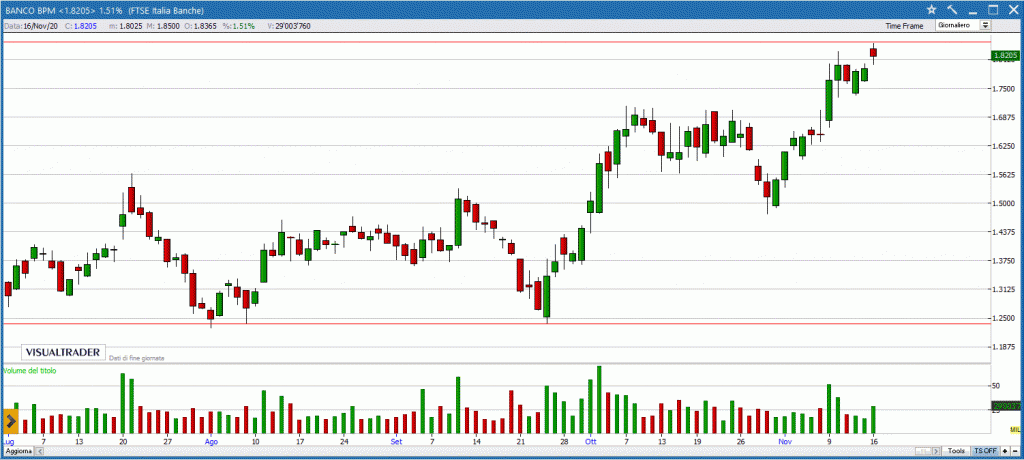Click the Aggiorna button

pos(18,452)
